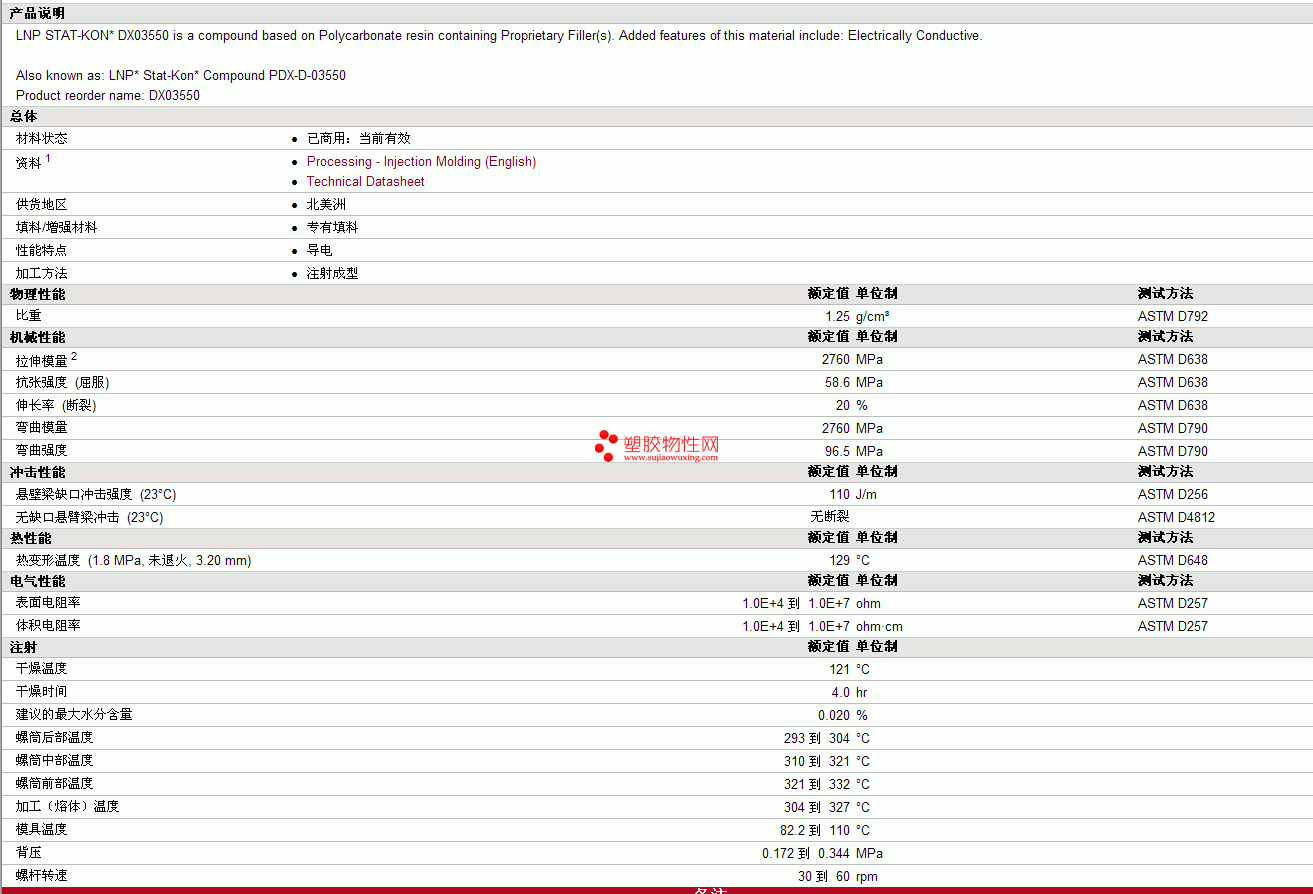This screenshot has width=1313, height=894.
Task: Click the 'Product reorder name: DX03550' line
Action: (108, 96)
